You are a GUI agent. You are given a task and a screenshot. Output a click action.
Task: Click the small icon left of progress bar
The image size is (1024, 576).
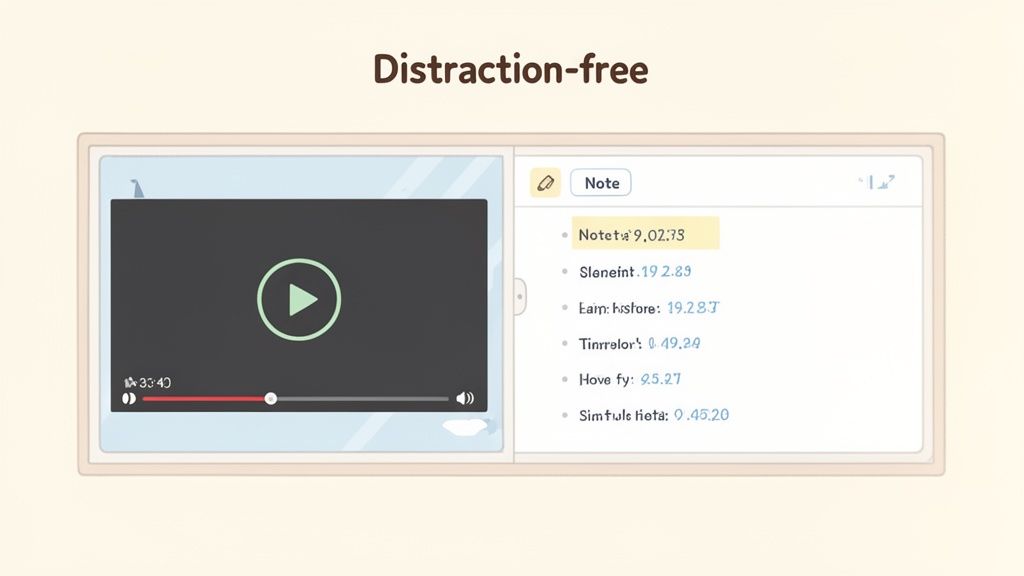click(129, 398)
